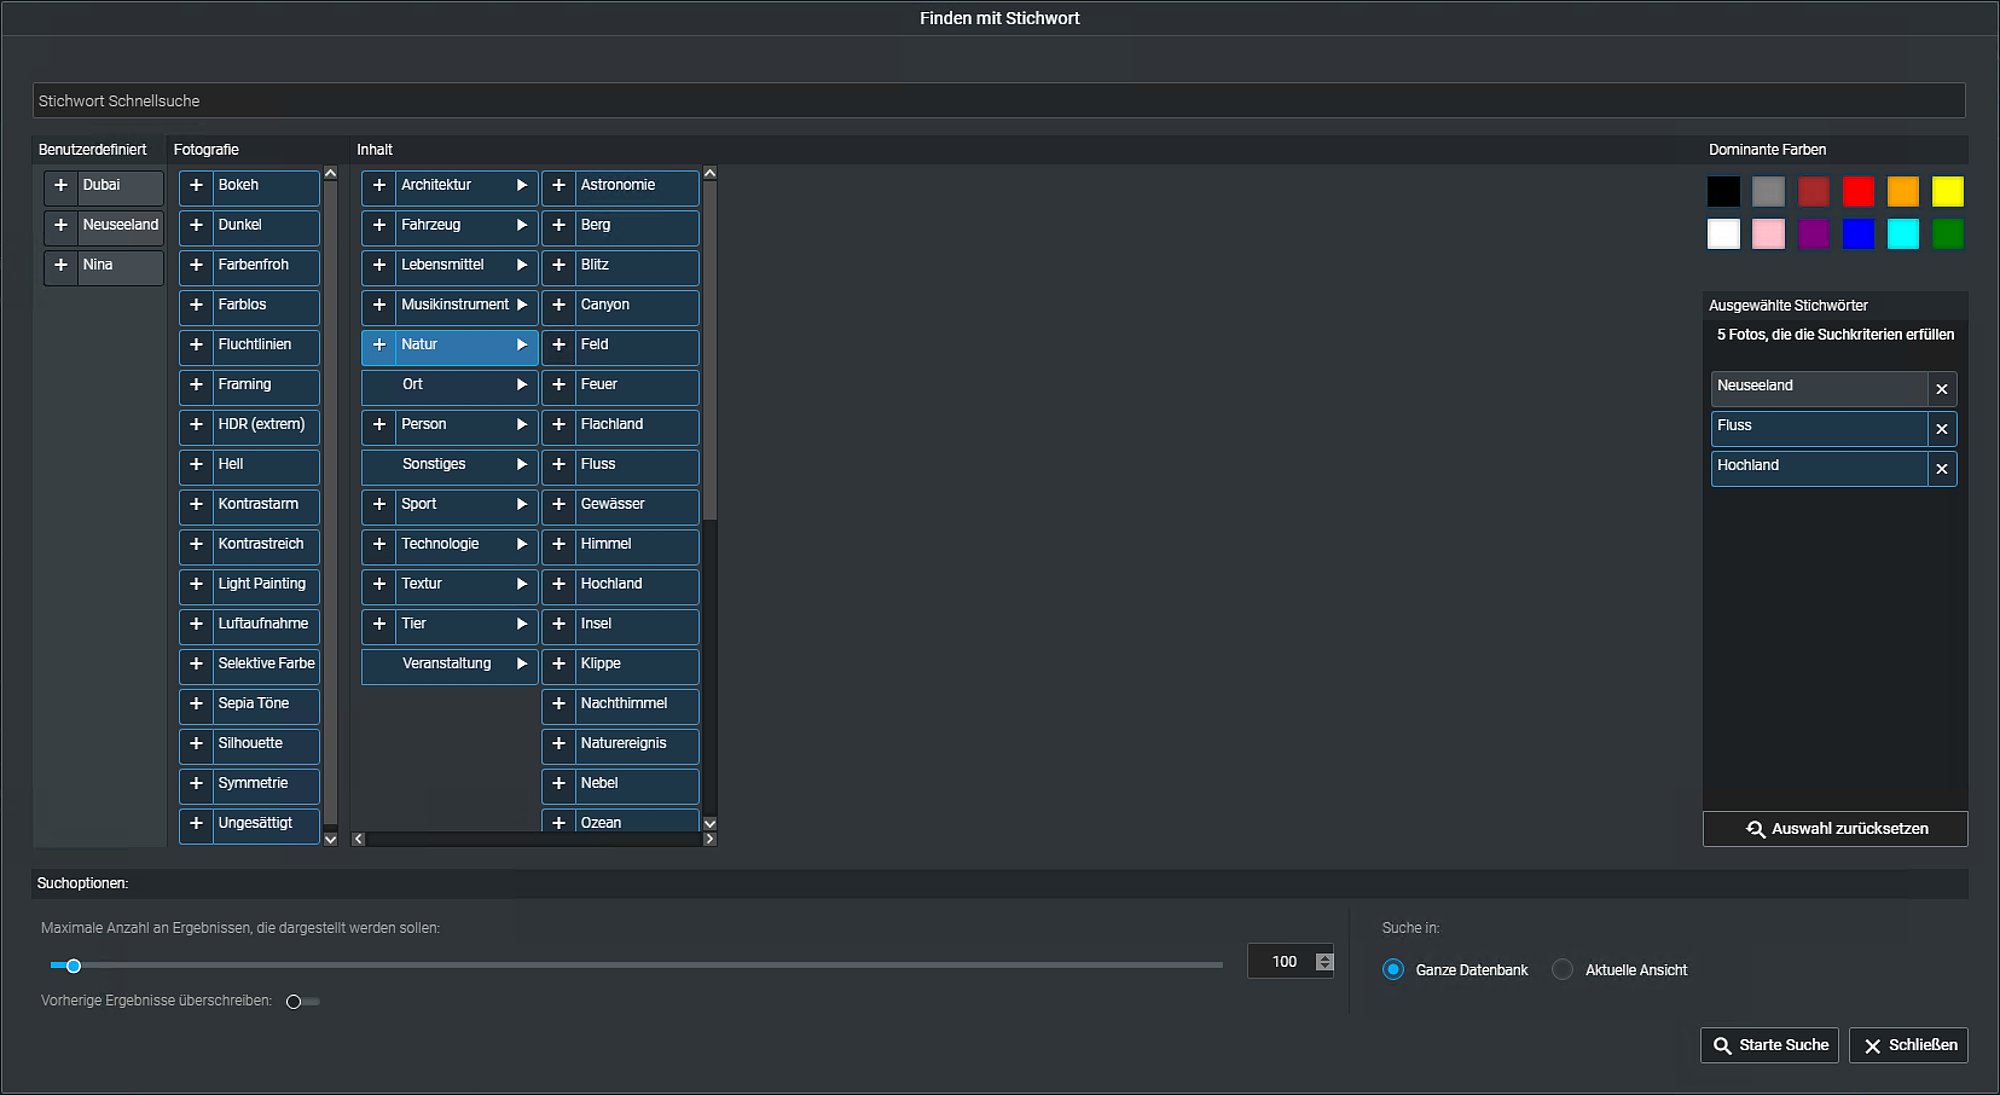Pick the cyan dominant color swatch

tap(1902, 234)
